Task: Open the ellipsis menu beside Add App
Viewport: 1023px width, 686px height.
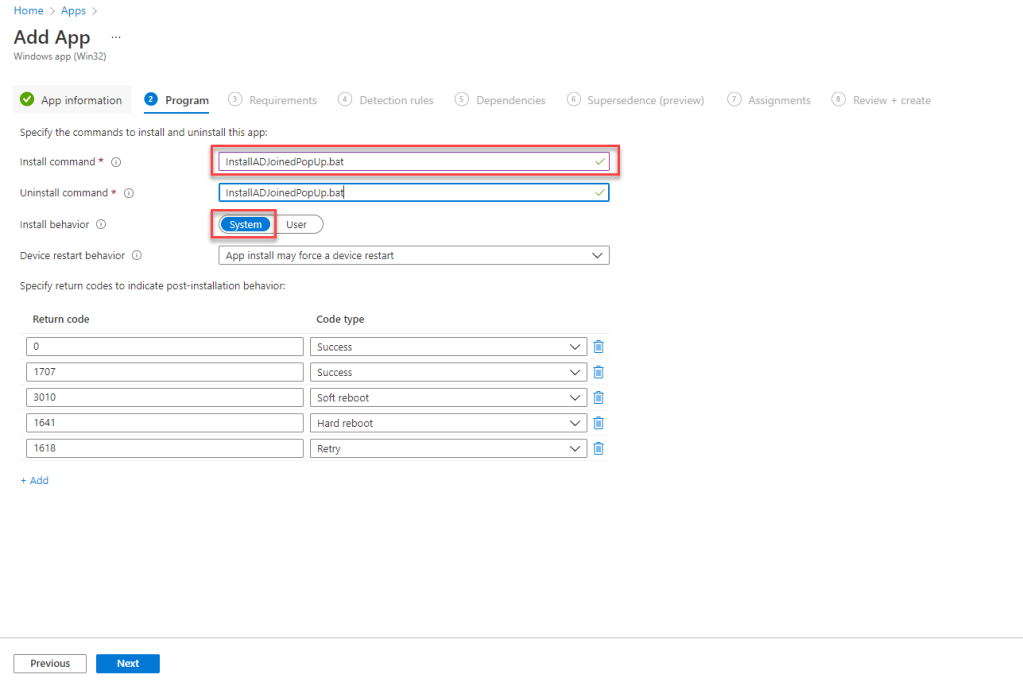Action: (115, 37)
